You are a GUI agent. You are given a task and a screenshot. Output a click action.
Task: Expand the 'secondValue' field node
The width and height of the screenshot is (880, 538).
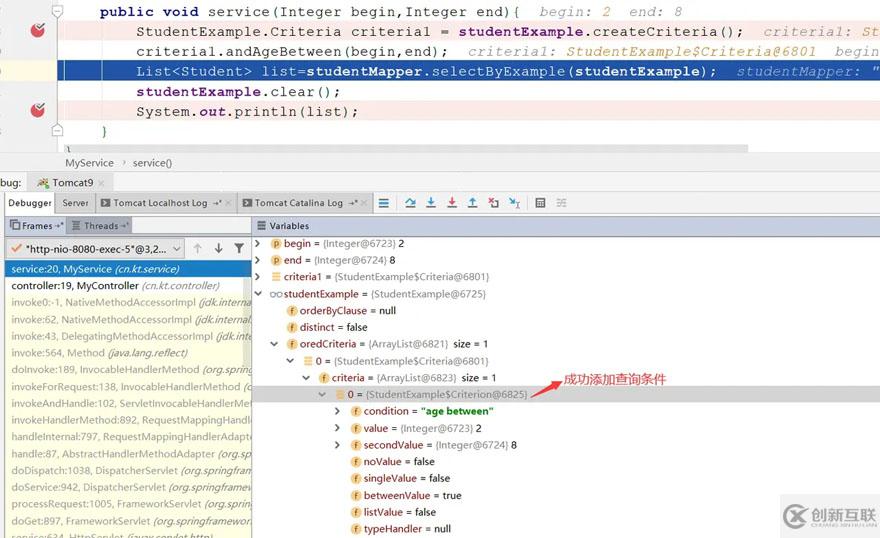pyautogui.click(x=337, y=445)
